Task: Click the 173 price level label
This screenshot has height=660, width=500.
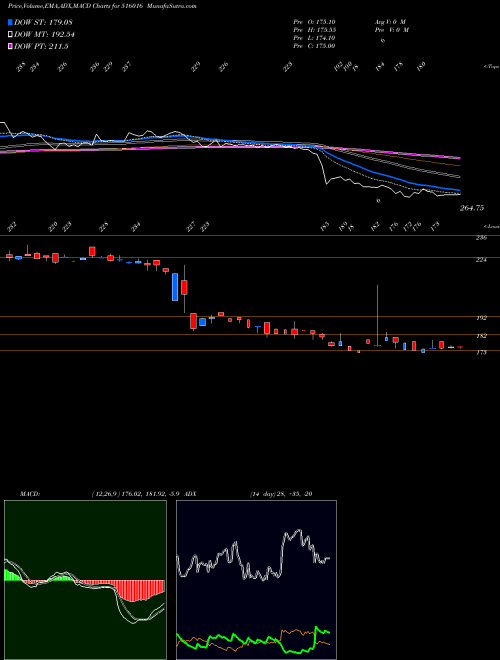Action: tap(481, 352)
